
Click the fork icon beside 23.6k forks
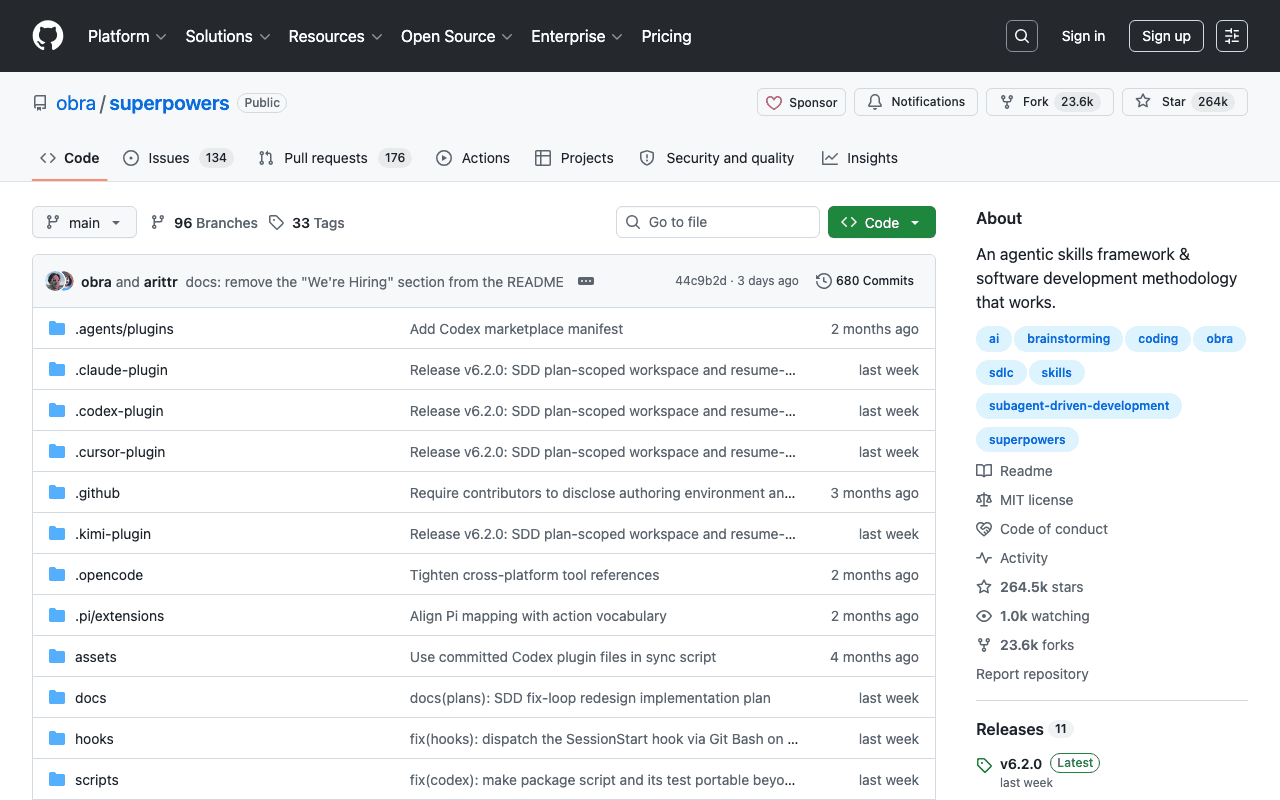(984, 645)
